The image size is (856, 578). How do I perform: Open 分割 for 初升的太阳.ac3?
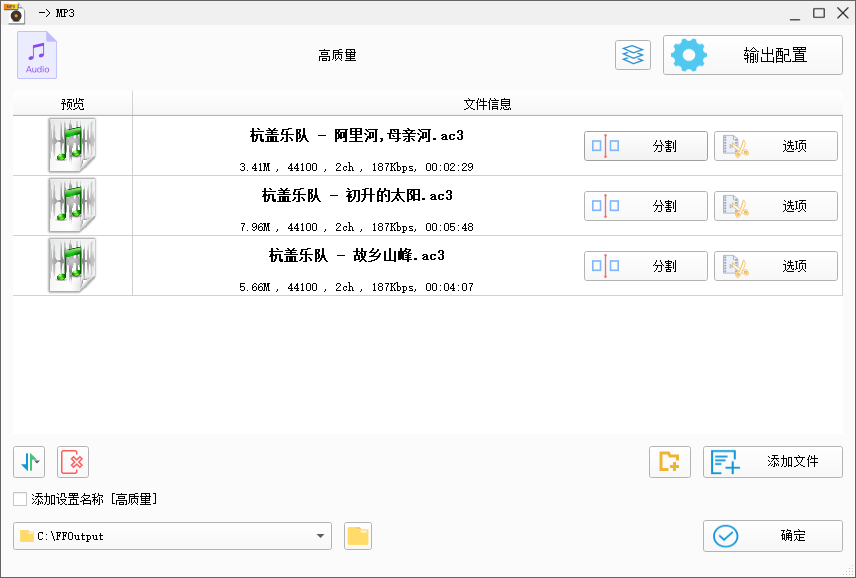click(645, 205)
